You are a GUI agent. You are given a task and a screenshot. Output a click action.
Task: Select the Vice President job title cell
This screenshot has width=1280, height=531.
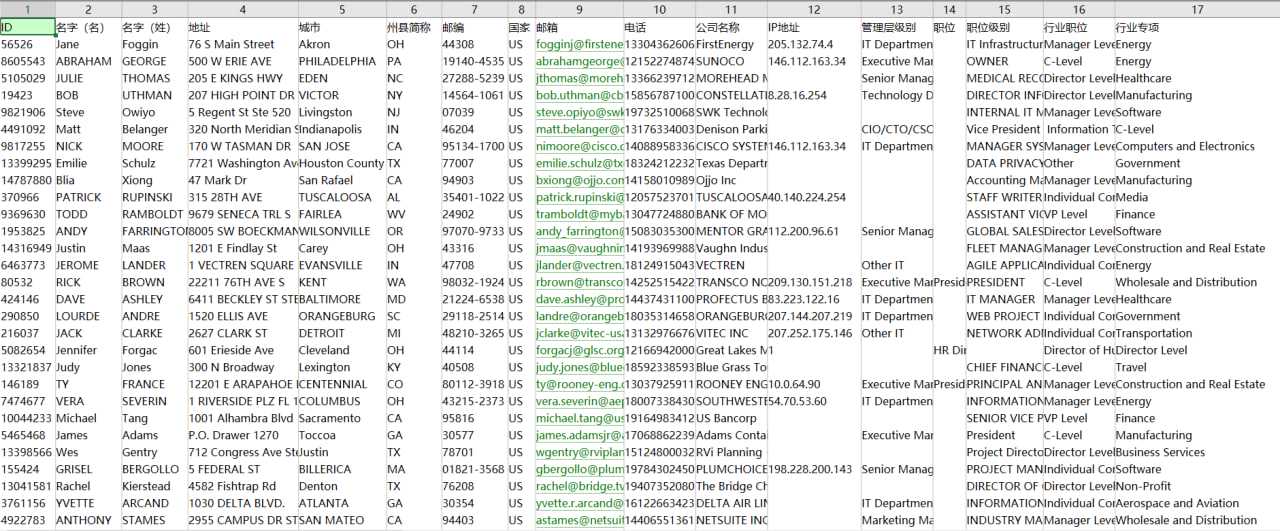(1004, 129)
